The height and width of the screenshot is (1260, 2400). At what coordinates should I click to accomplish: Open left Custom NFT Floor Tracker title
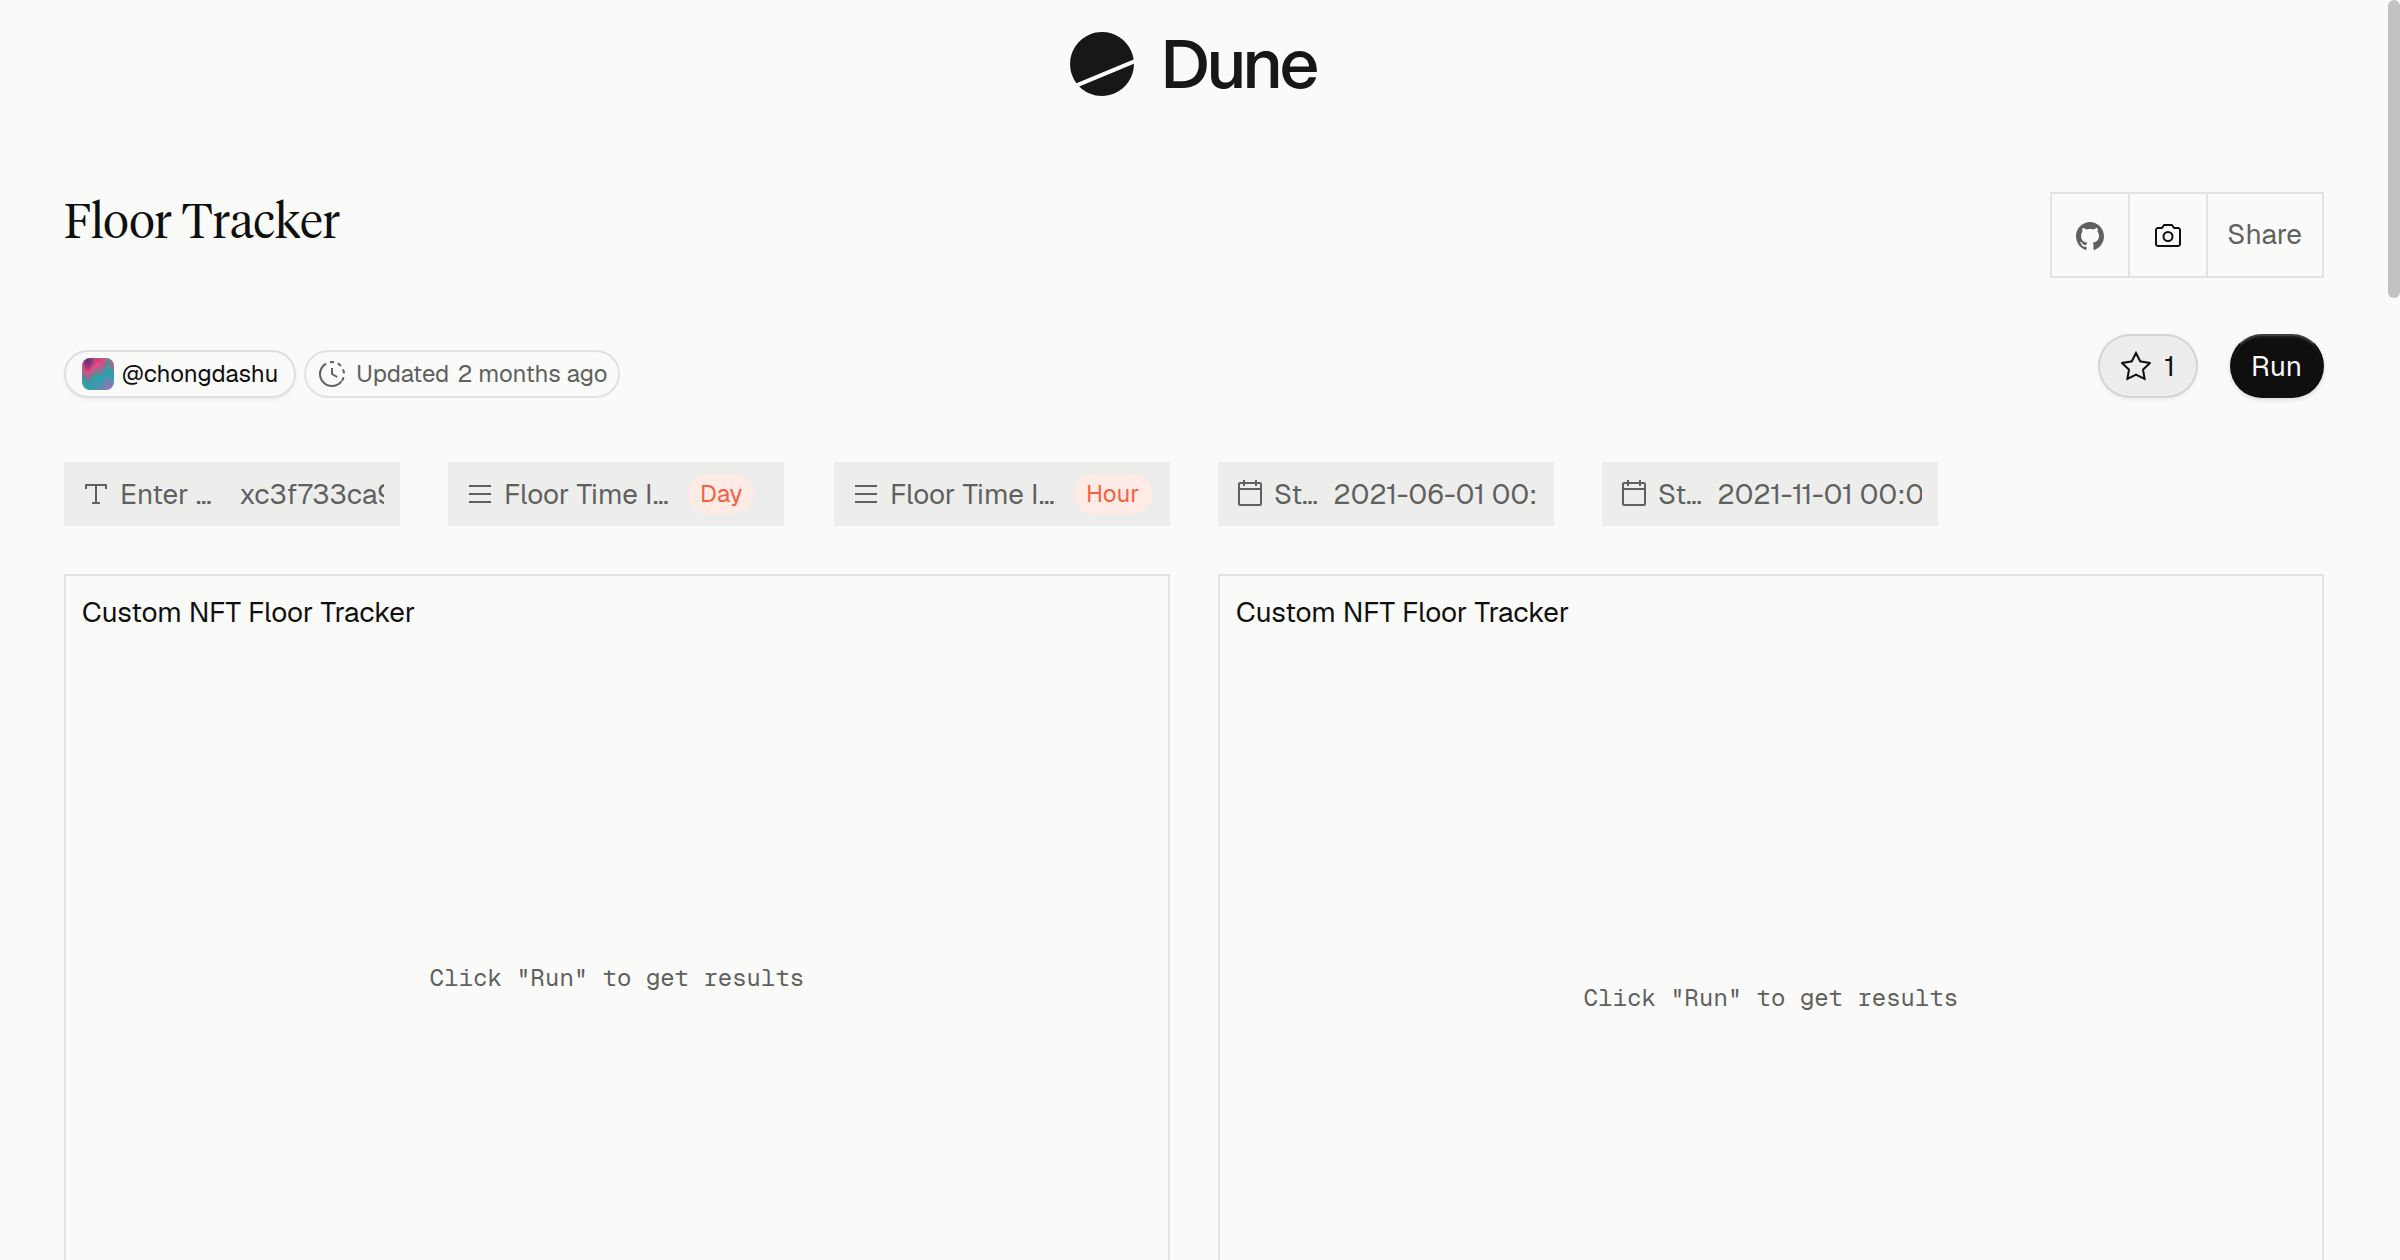pyautogui.click(x=248, y=612)
